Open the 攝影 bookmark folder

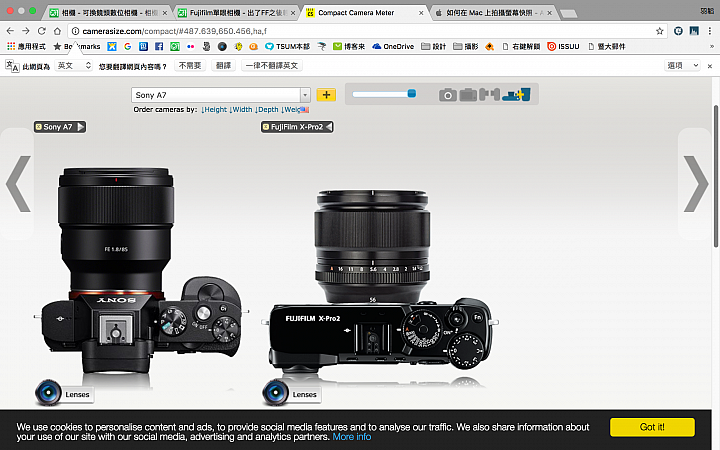click(466, 46)
